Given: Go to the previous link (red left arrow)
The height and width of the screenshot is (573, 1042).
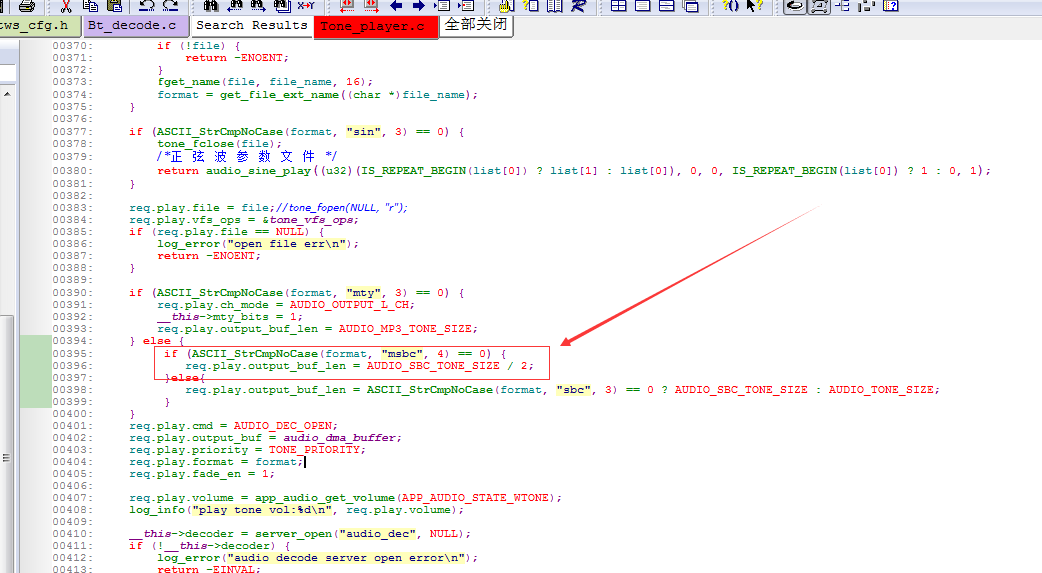Looking at the screenshot, I should pyautogui.click(x=346, y=6).
